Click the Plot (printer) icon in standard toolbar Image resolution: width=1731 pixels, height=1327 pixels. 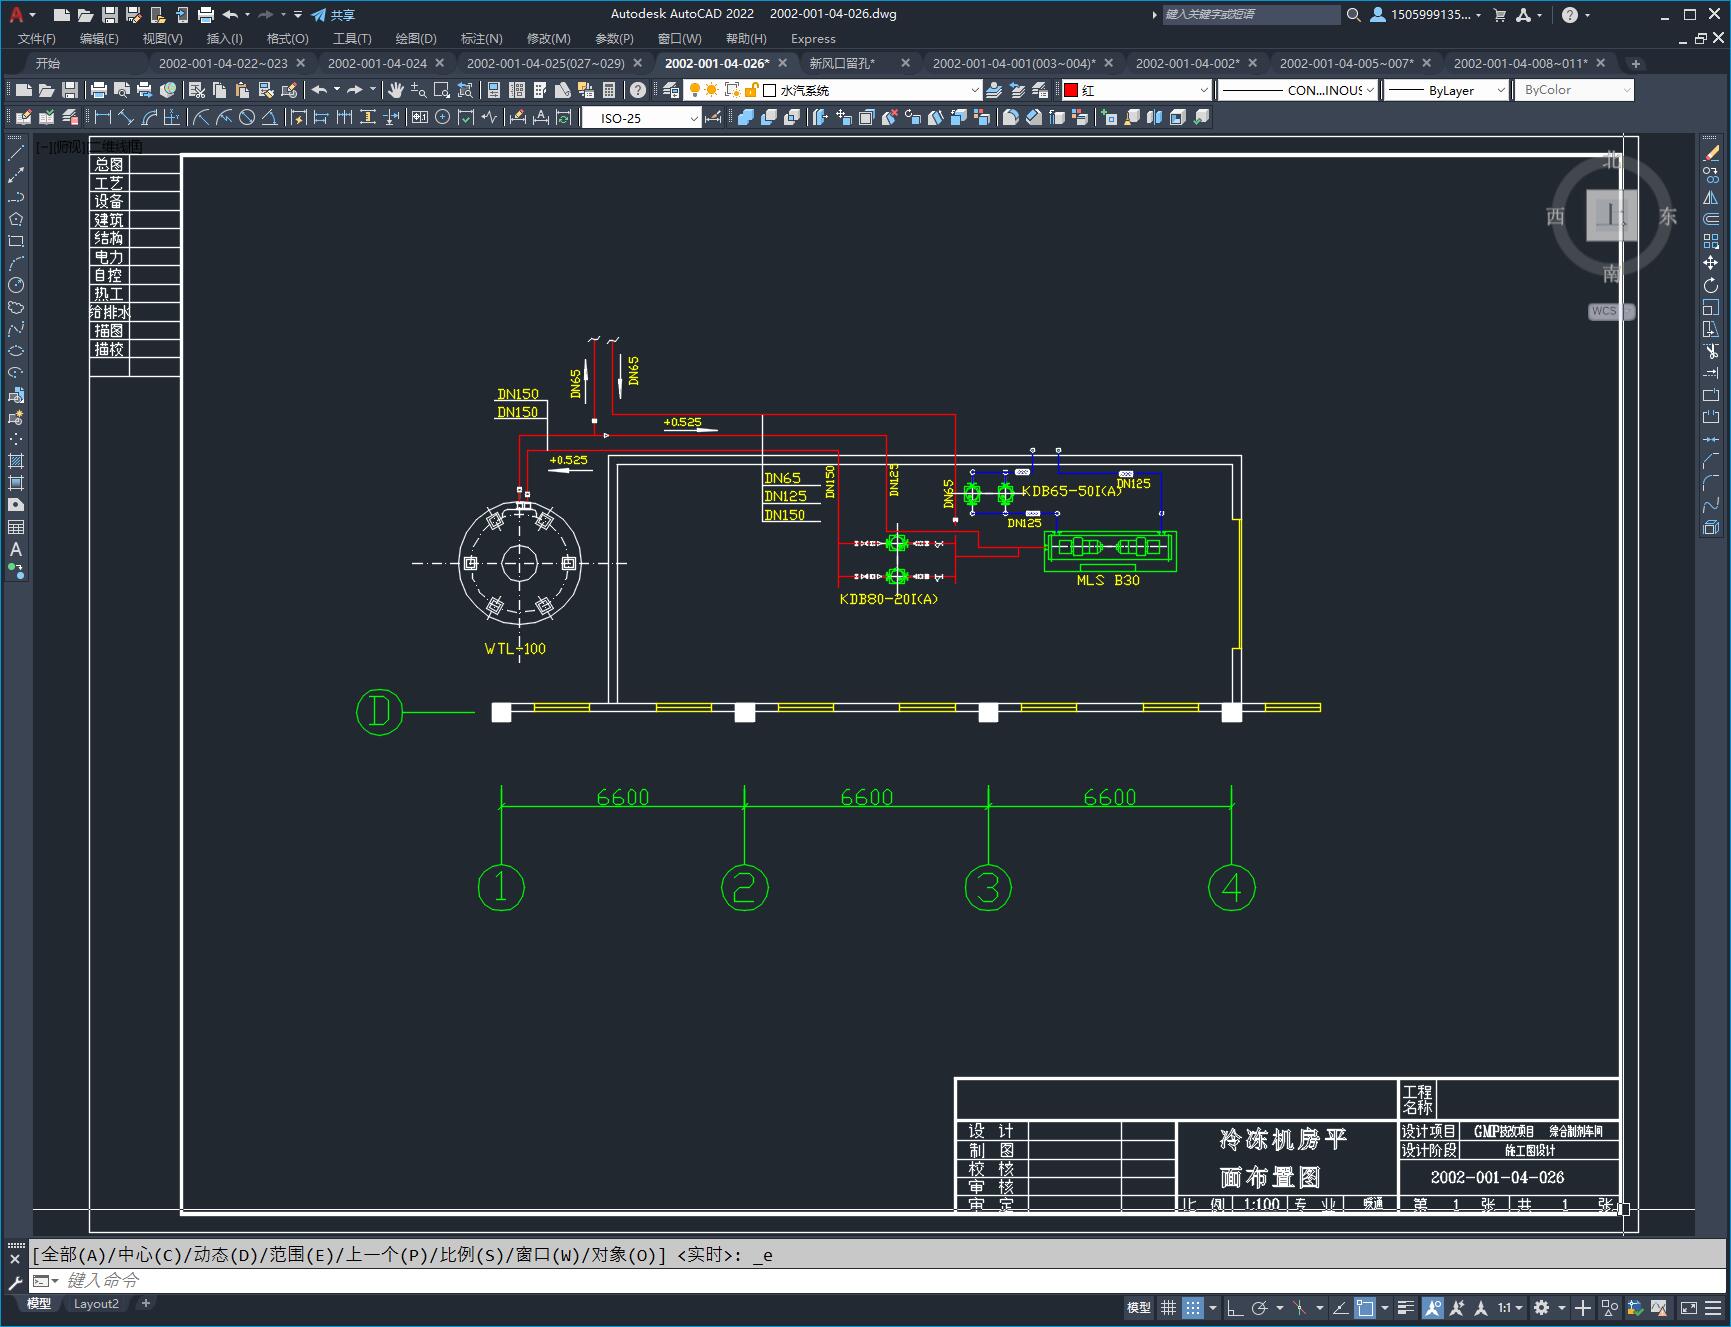click(99, 90)
